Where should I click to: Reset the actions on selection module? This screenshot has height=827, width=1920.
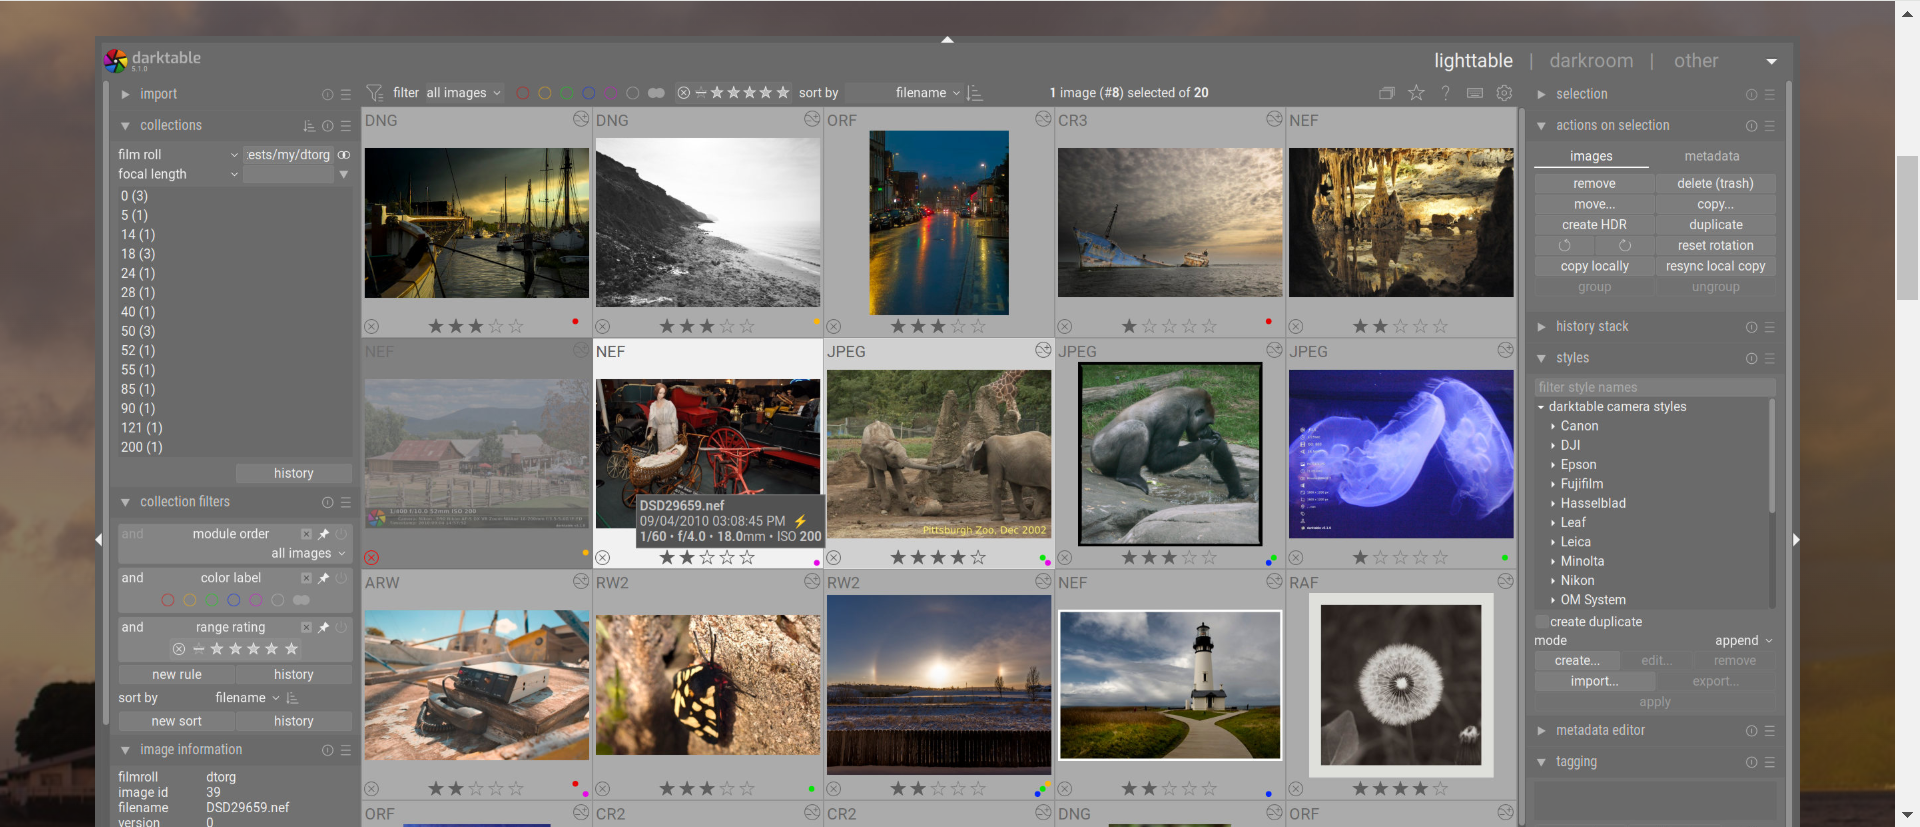pos(1751,126)
